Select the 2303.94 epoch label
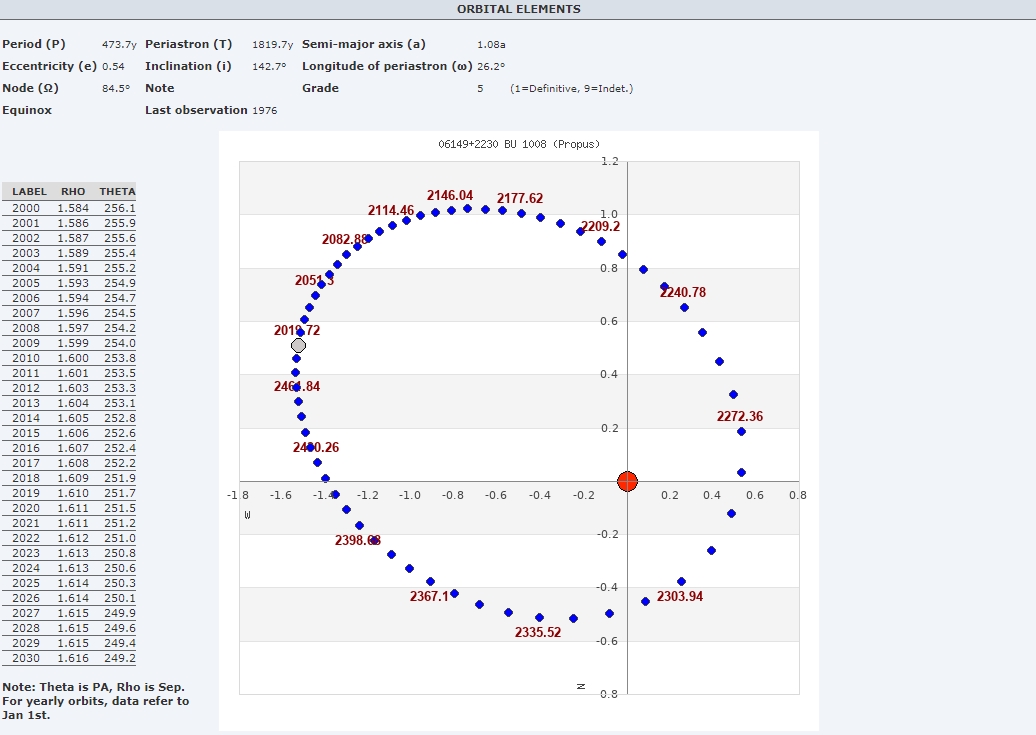The height and width of the screenshot is (735, 1036). click(x=680, y=596)
